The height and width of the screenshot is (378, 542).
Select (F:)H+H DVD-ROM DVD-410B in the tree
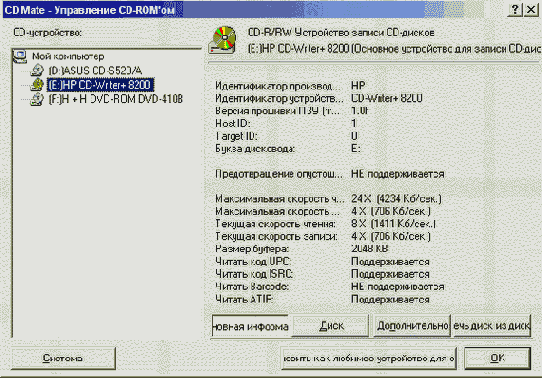coord(115,99)
